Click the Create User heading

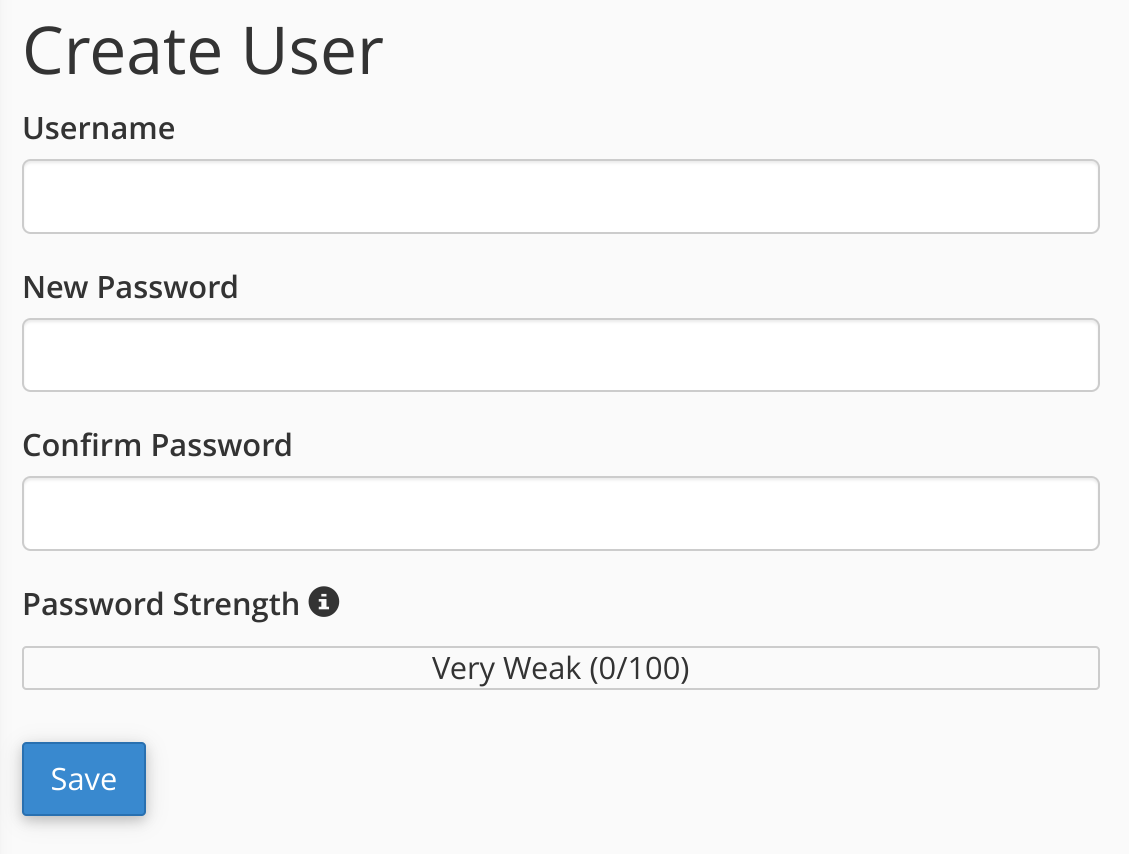(x=203, y=52)
